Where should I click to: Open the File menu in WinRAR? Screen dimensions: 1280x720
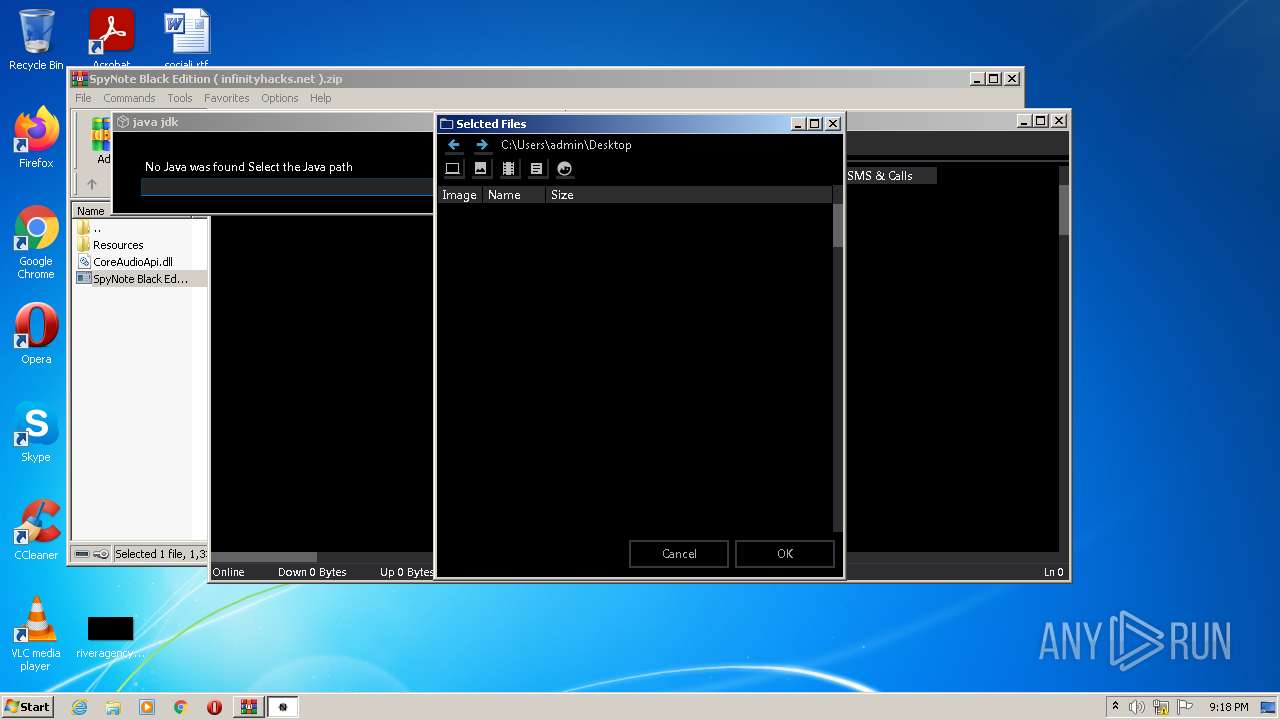tap(83, 98)
